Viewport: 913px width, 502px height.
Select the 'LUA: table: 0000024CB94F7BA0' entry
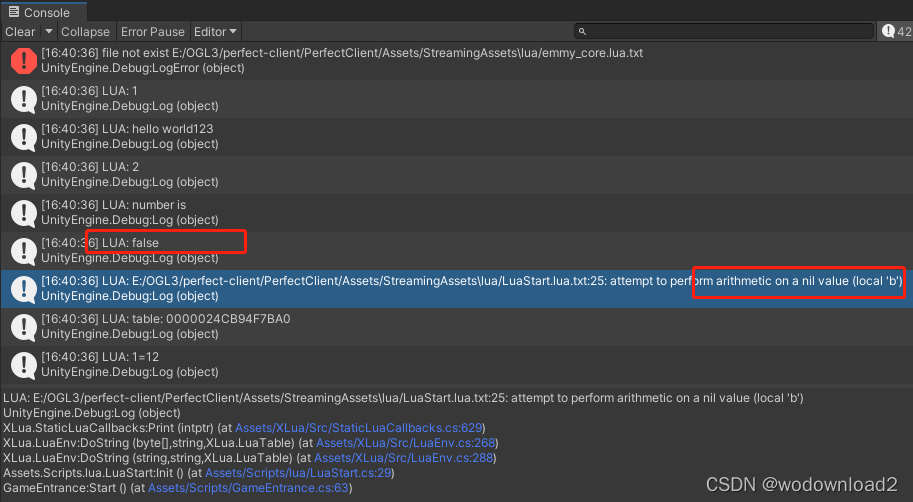point(456,327)
